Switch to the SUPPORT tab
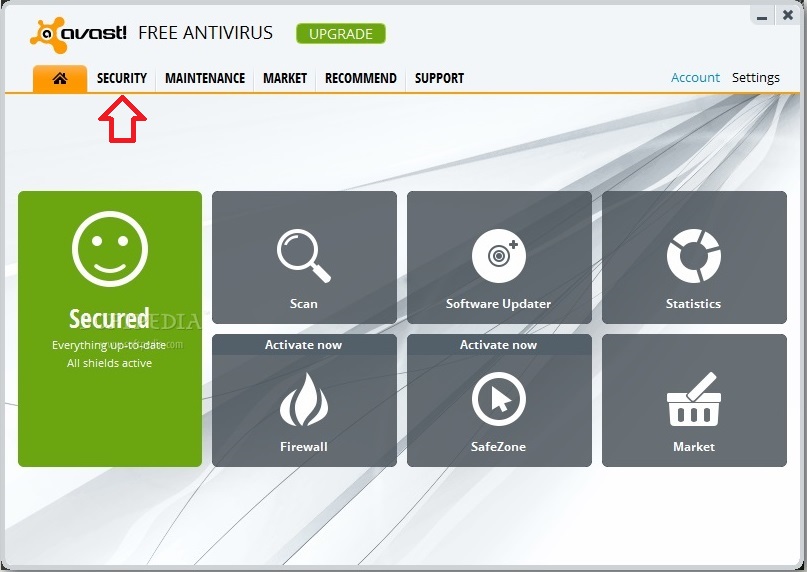807x572 pixels. click(439, 78)
